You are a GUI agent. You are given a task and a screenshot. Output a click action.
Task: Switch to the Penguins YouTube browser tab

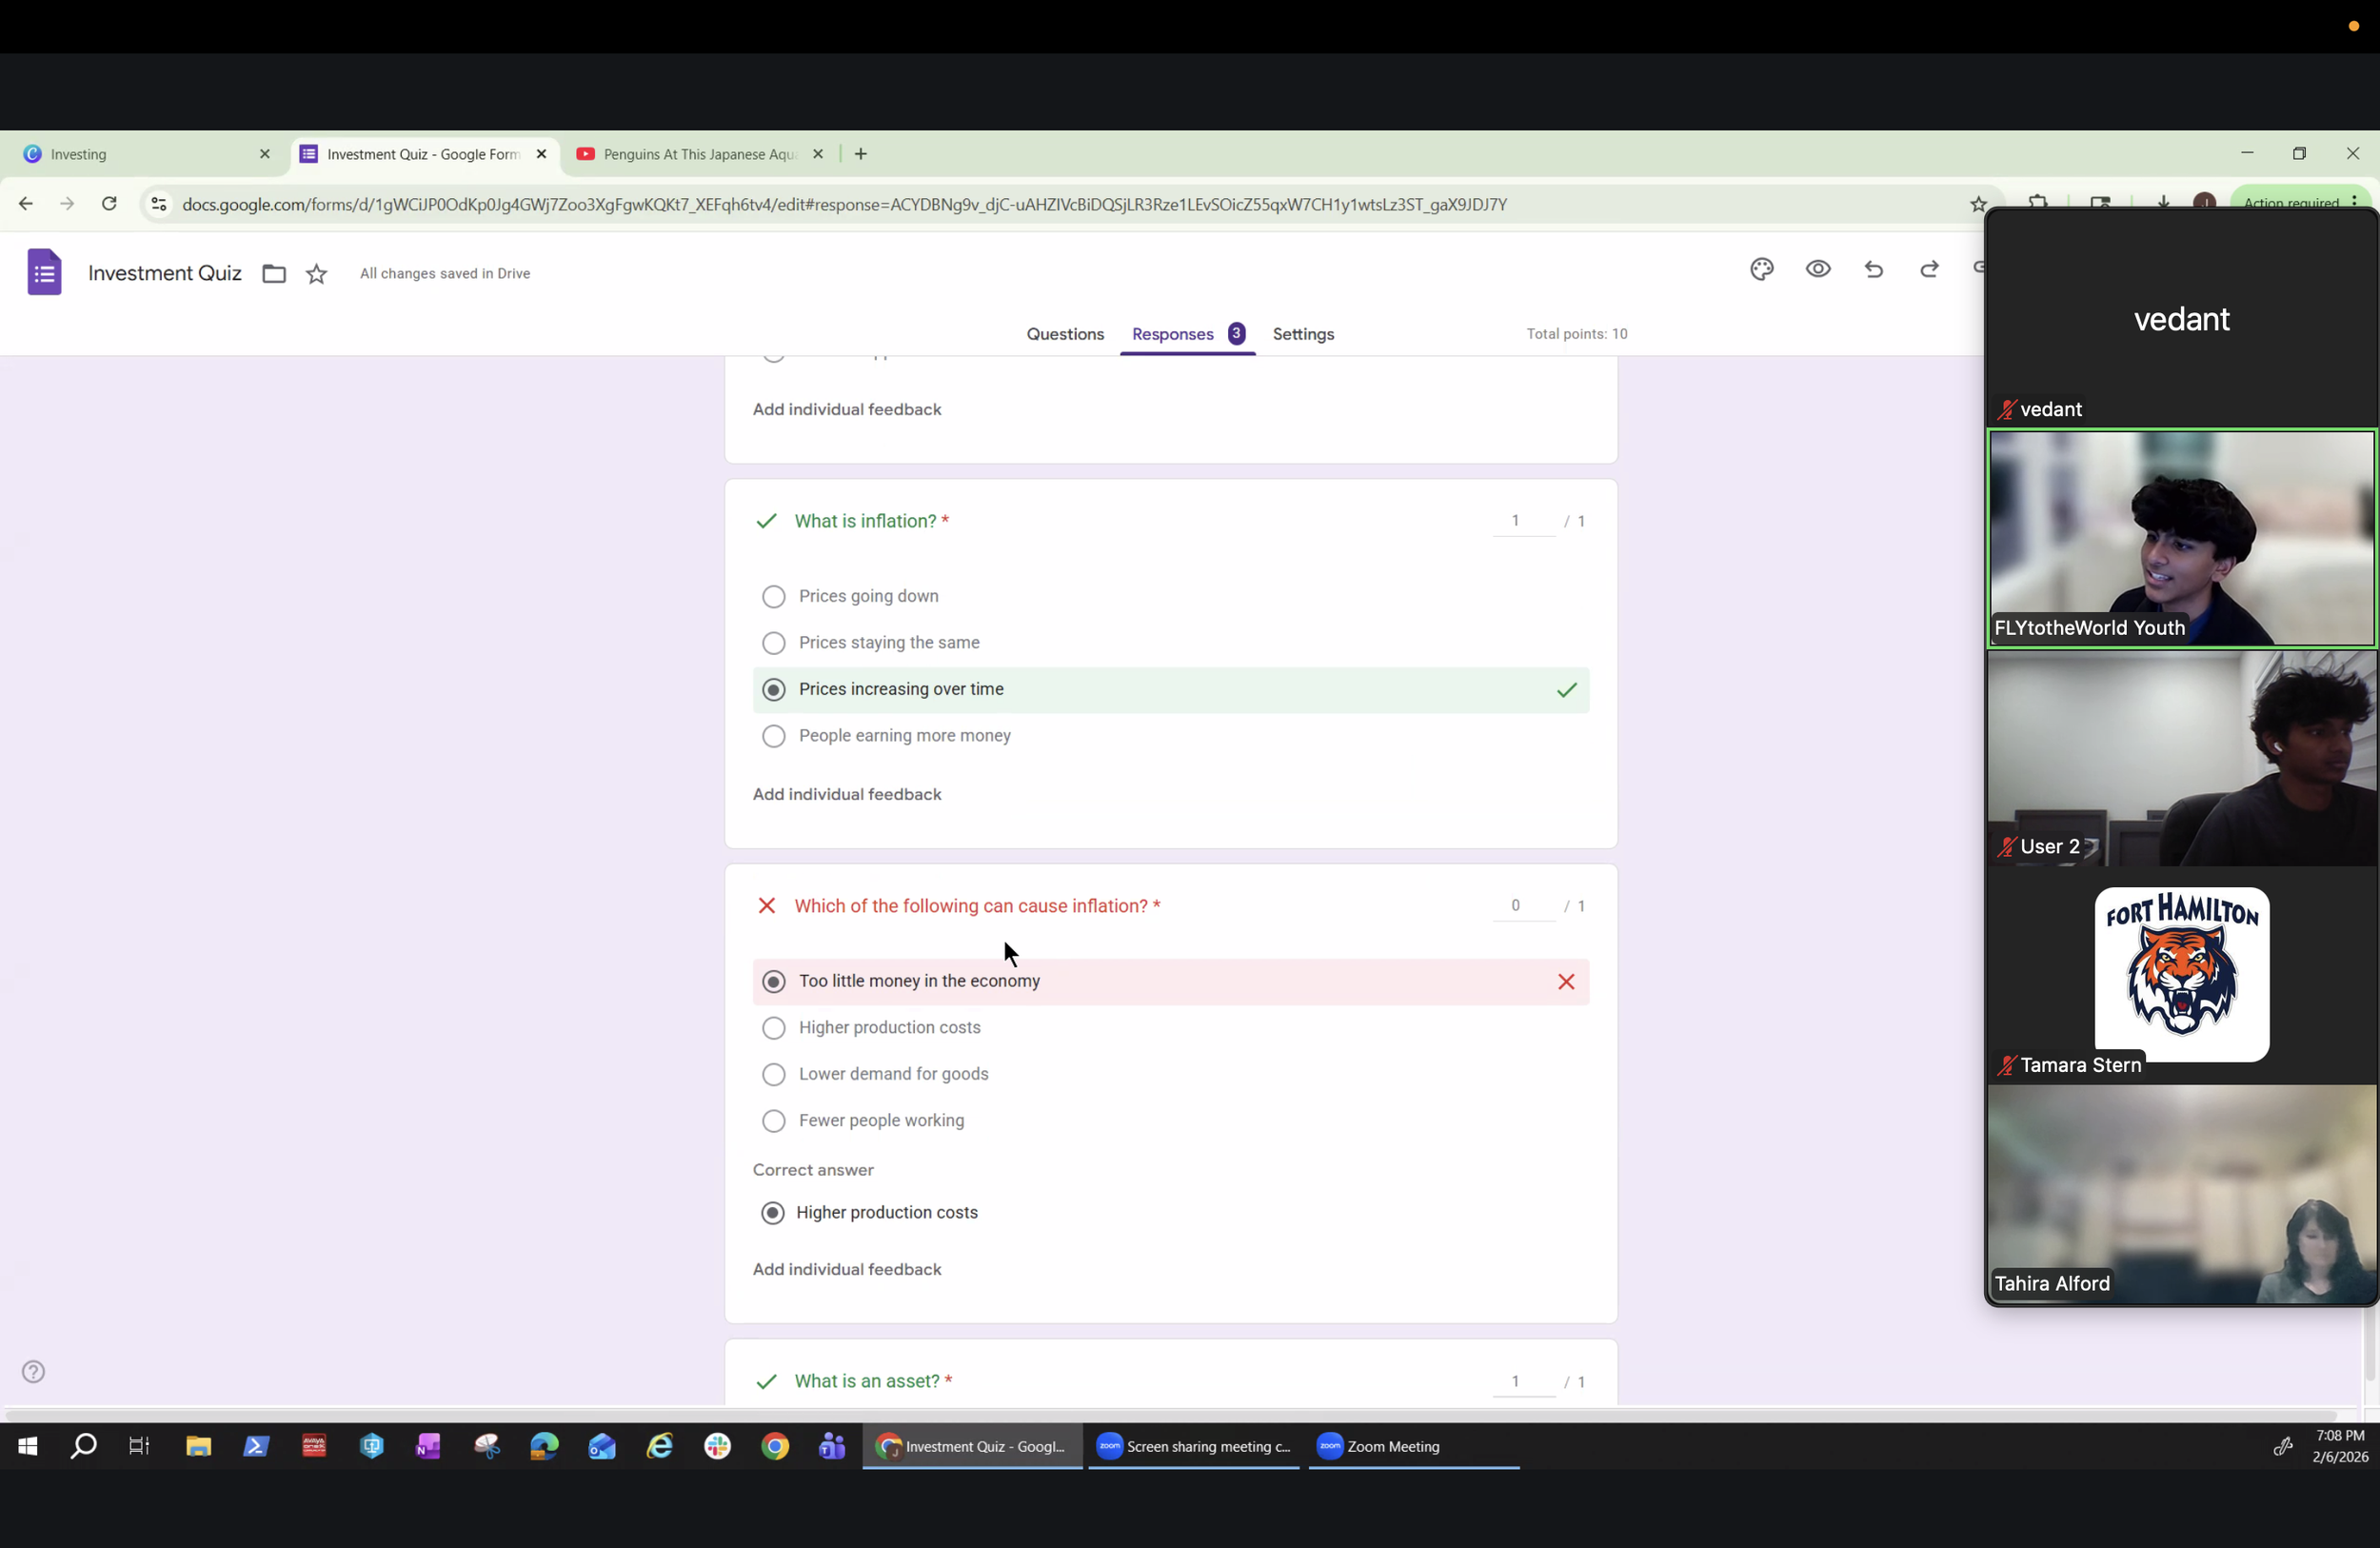pos(699,154)
